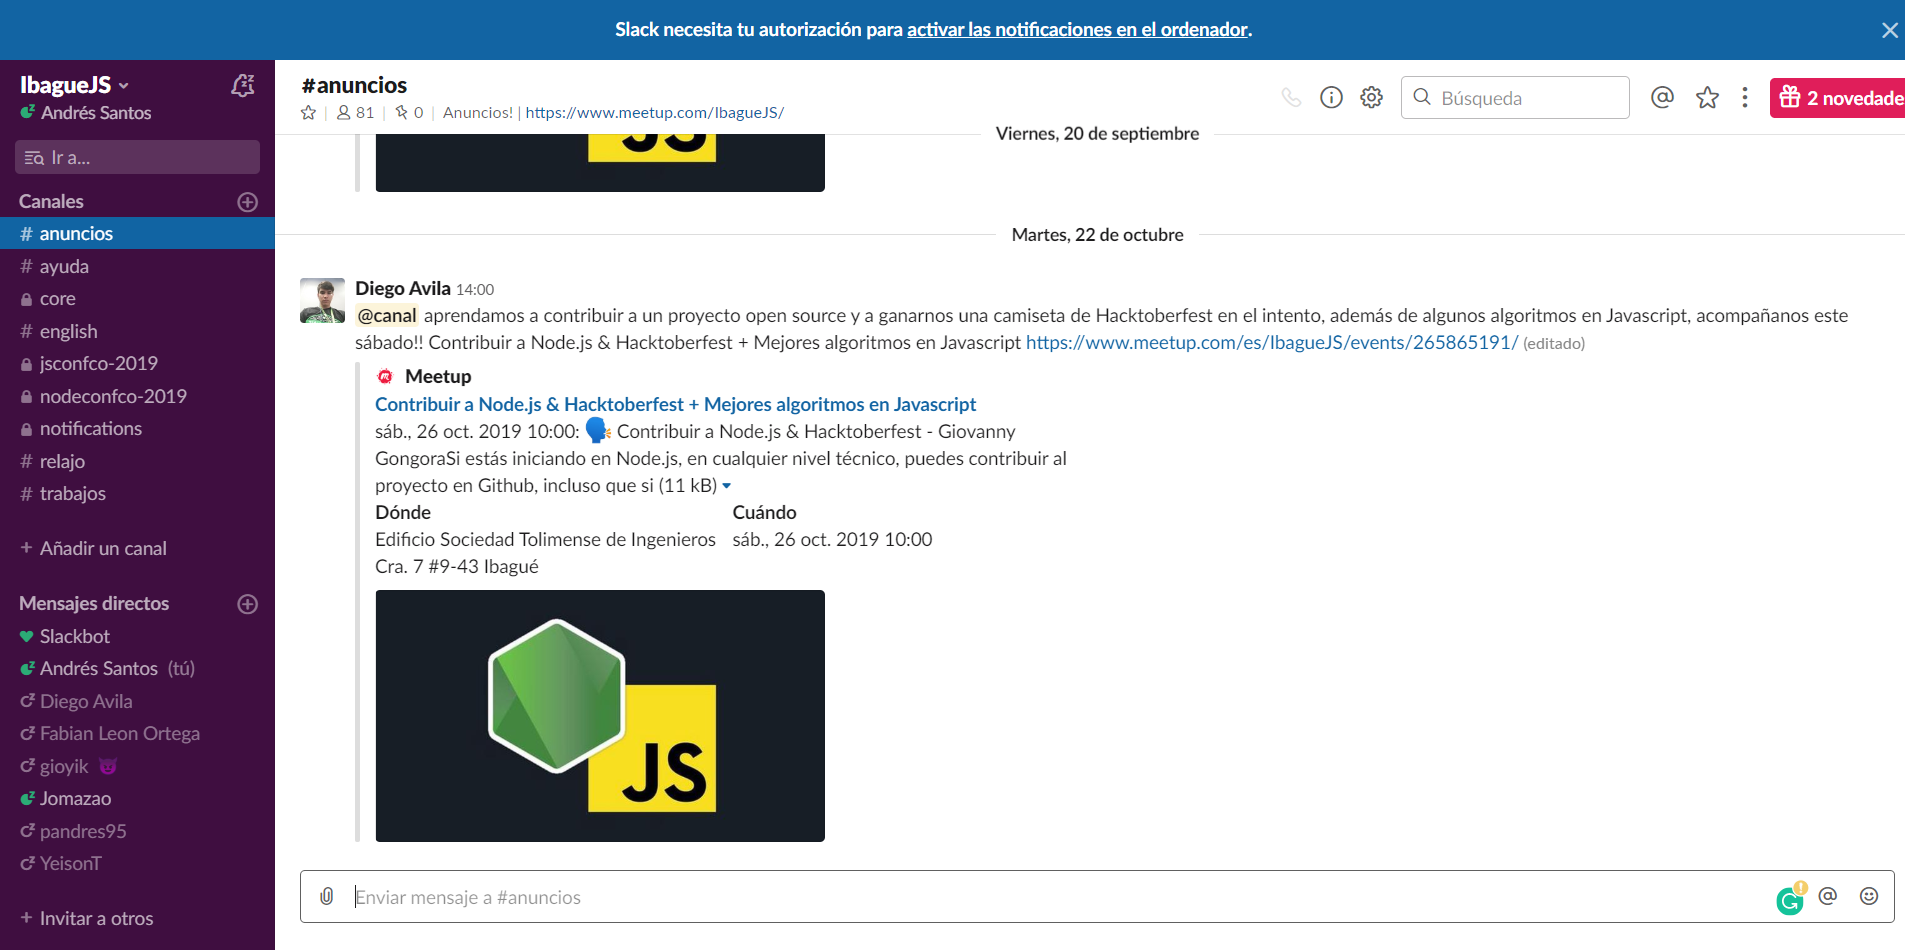Mention someone using message box @ icon

1828,896
